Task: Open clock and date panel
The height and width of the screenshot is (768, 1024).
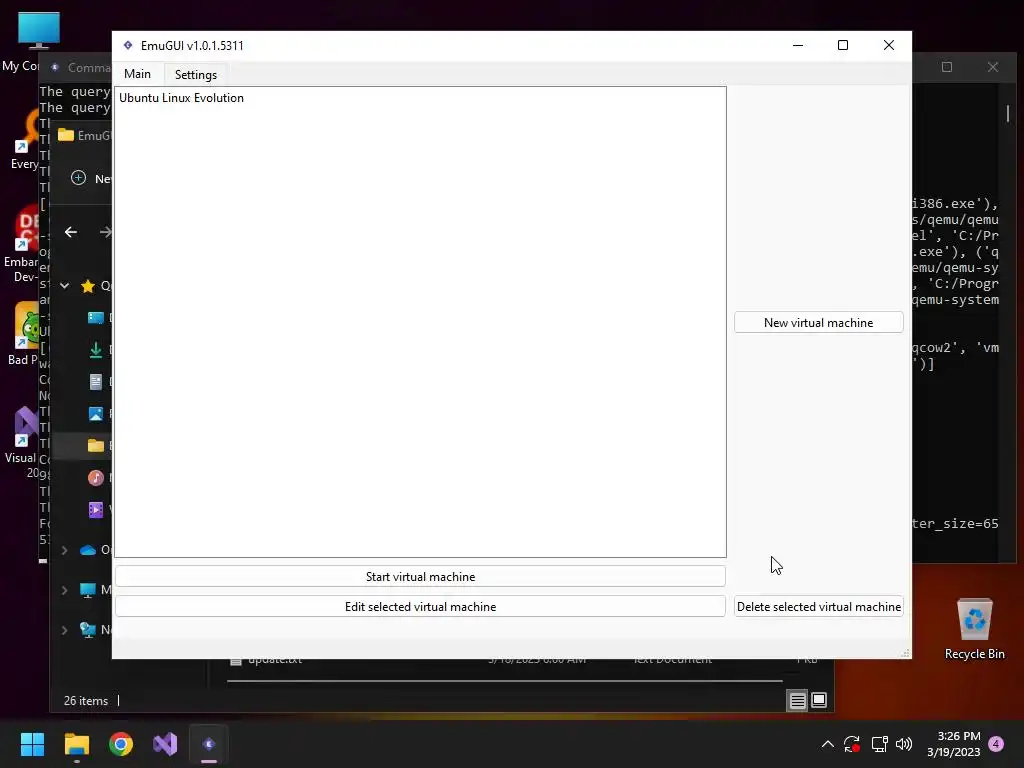Action: [x=953, y=744]
